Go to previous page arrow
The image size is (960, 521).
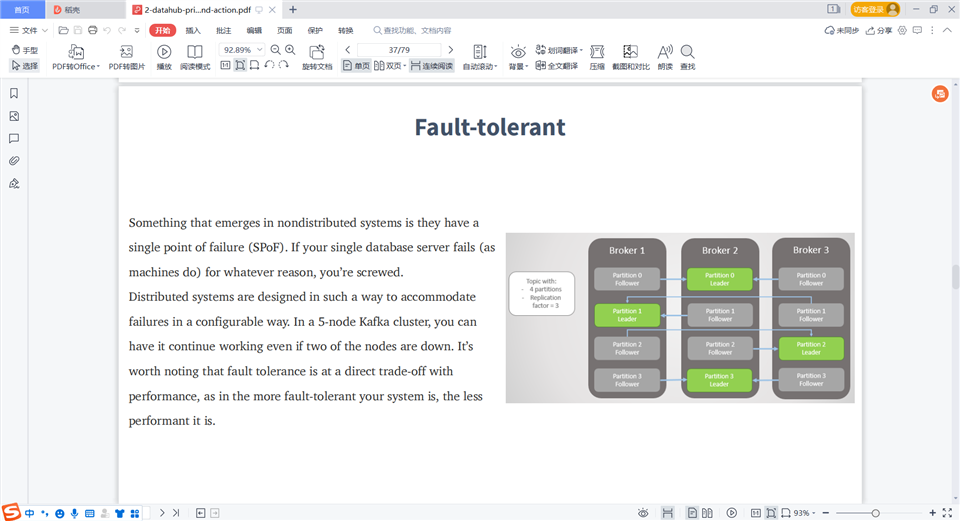pyautogui.click(x=348, y=50)
